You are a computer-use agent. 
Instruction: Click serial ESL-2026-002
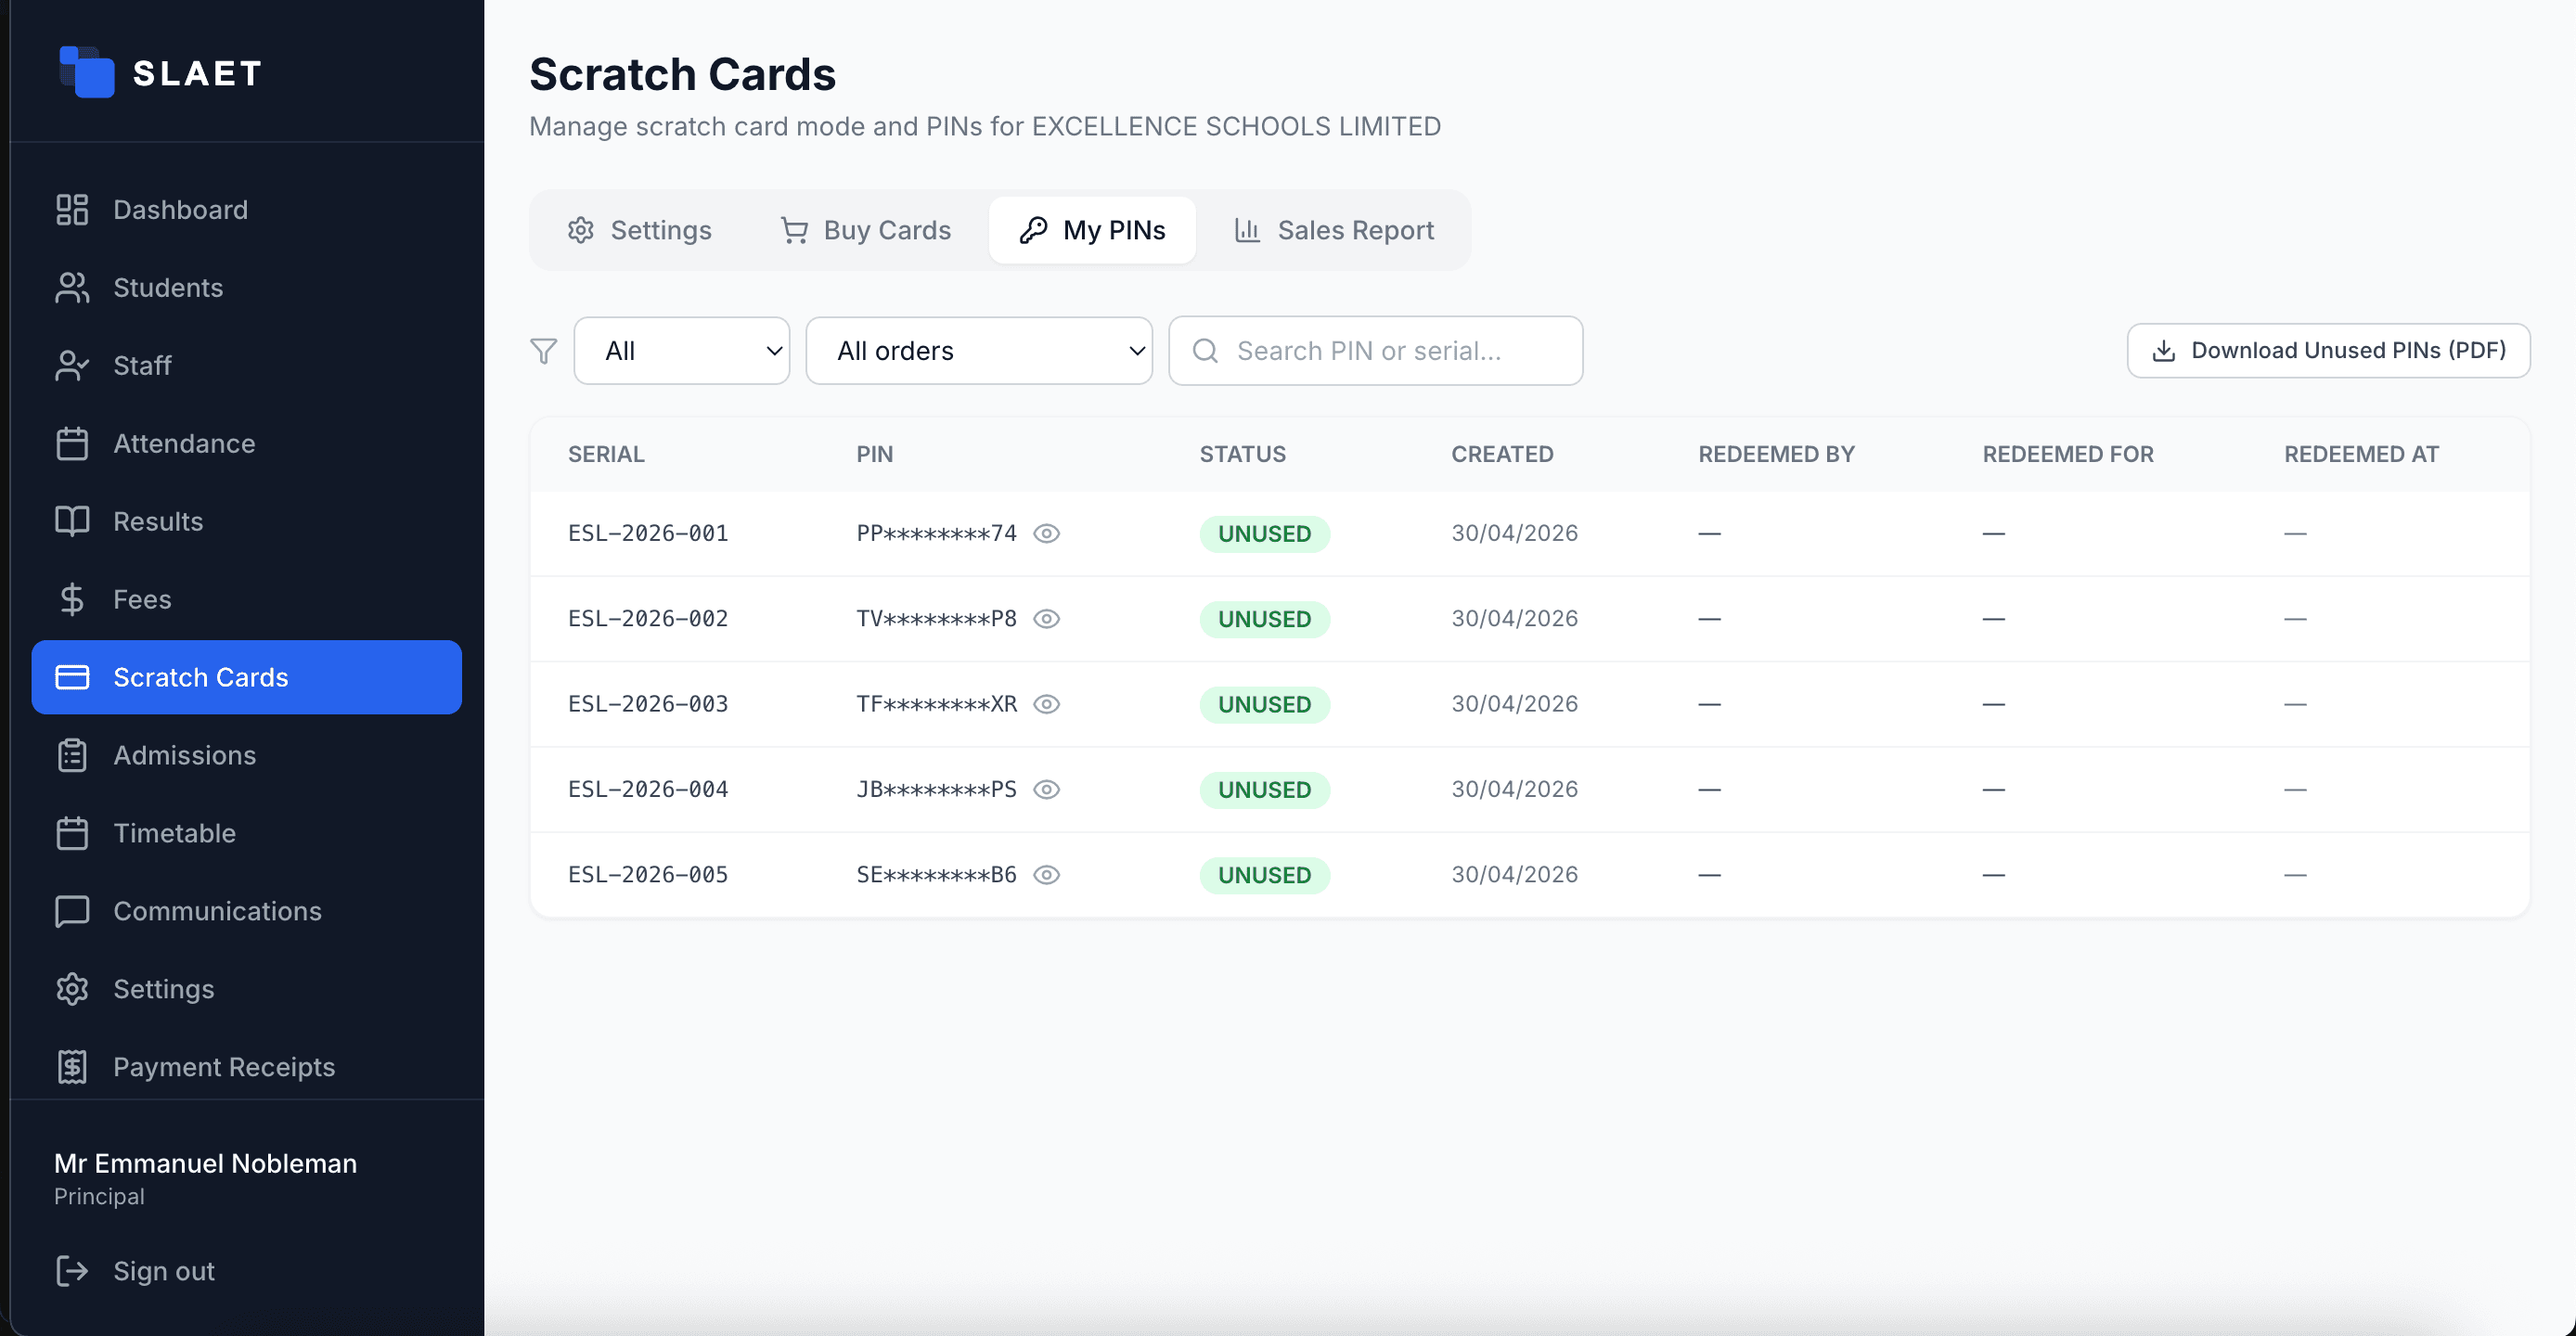pyautogui.click(x=648, y=619)
